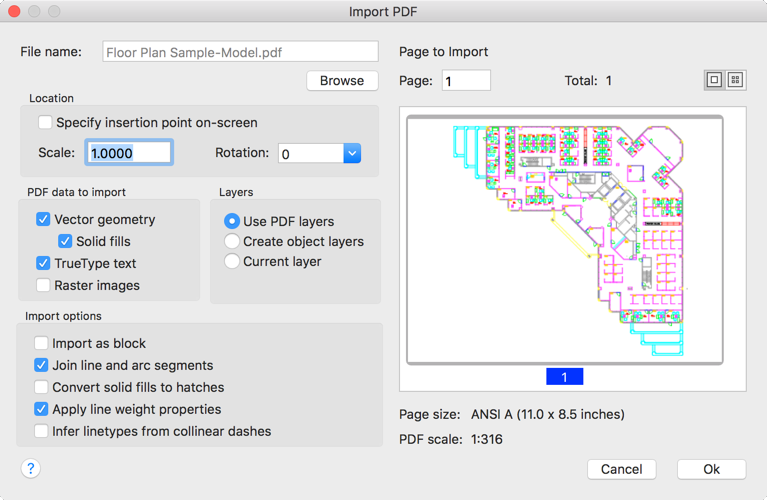This screenshot has width=767, height=500.
Task: Click the Browse button
Action: pos(342,80)
